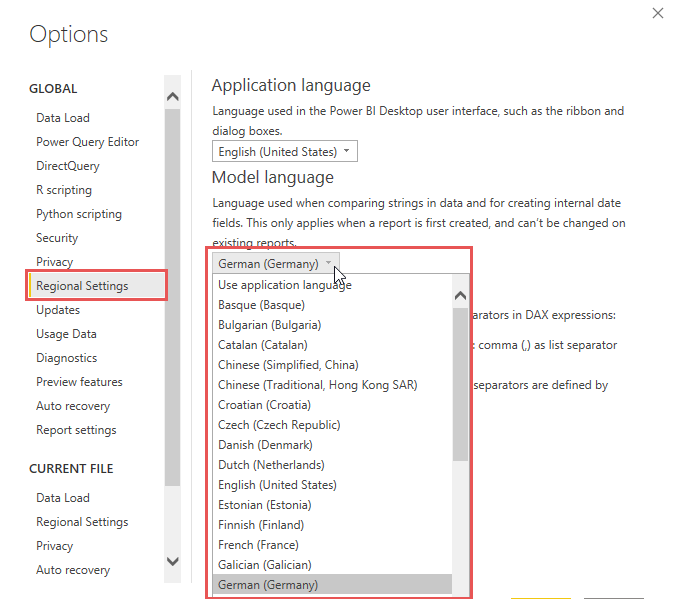Choose Basque (Basque) from list

[x=332, y=305]
